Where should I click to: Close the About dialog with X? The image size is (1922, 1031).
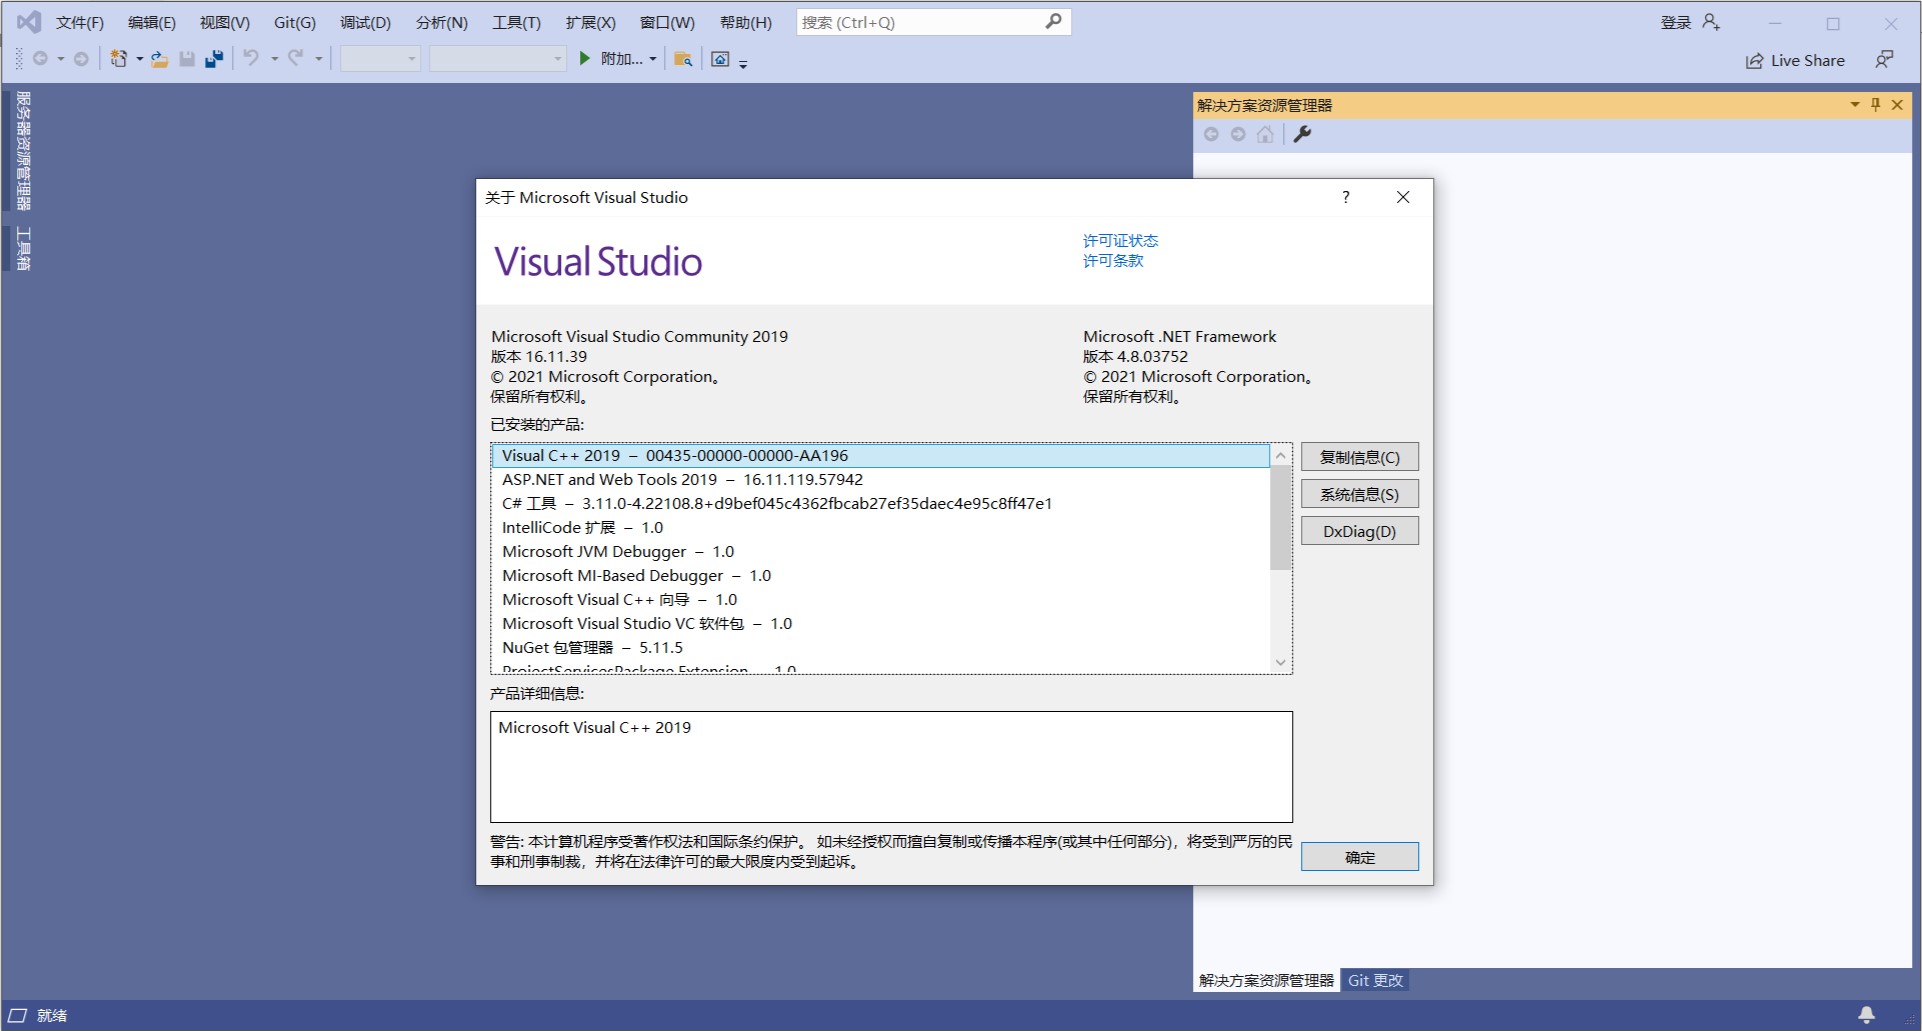pos(1403,197)
